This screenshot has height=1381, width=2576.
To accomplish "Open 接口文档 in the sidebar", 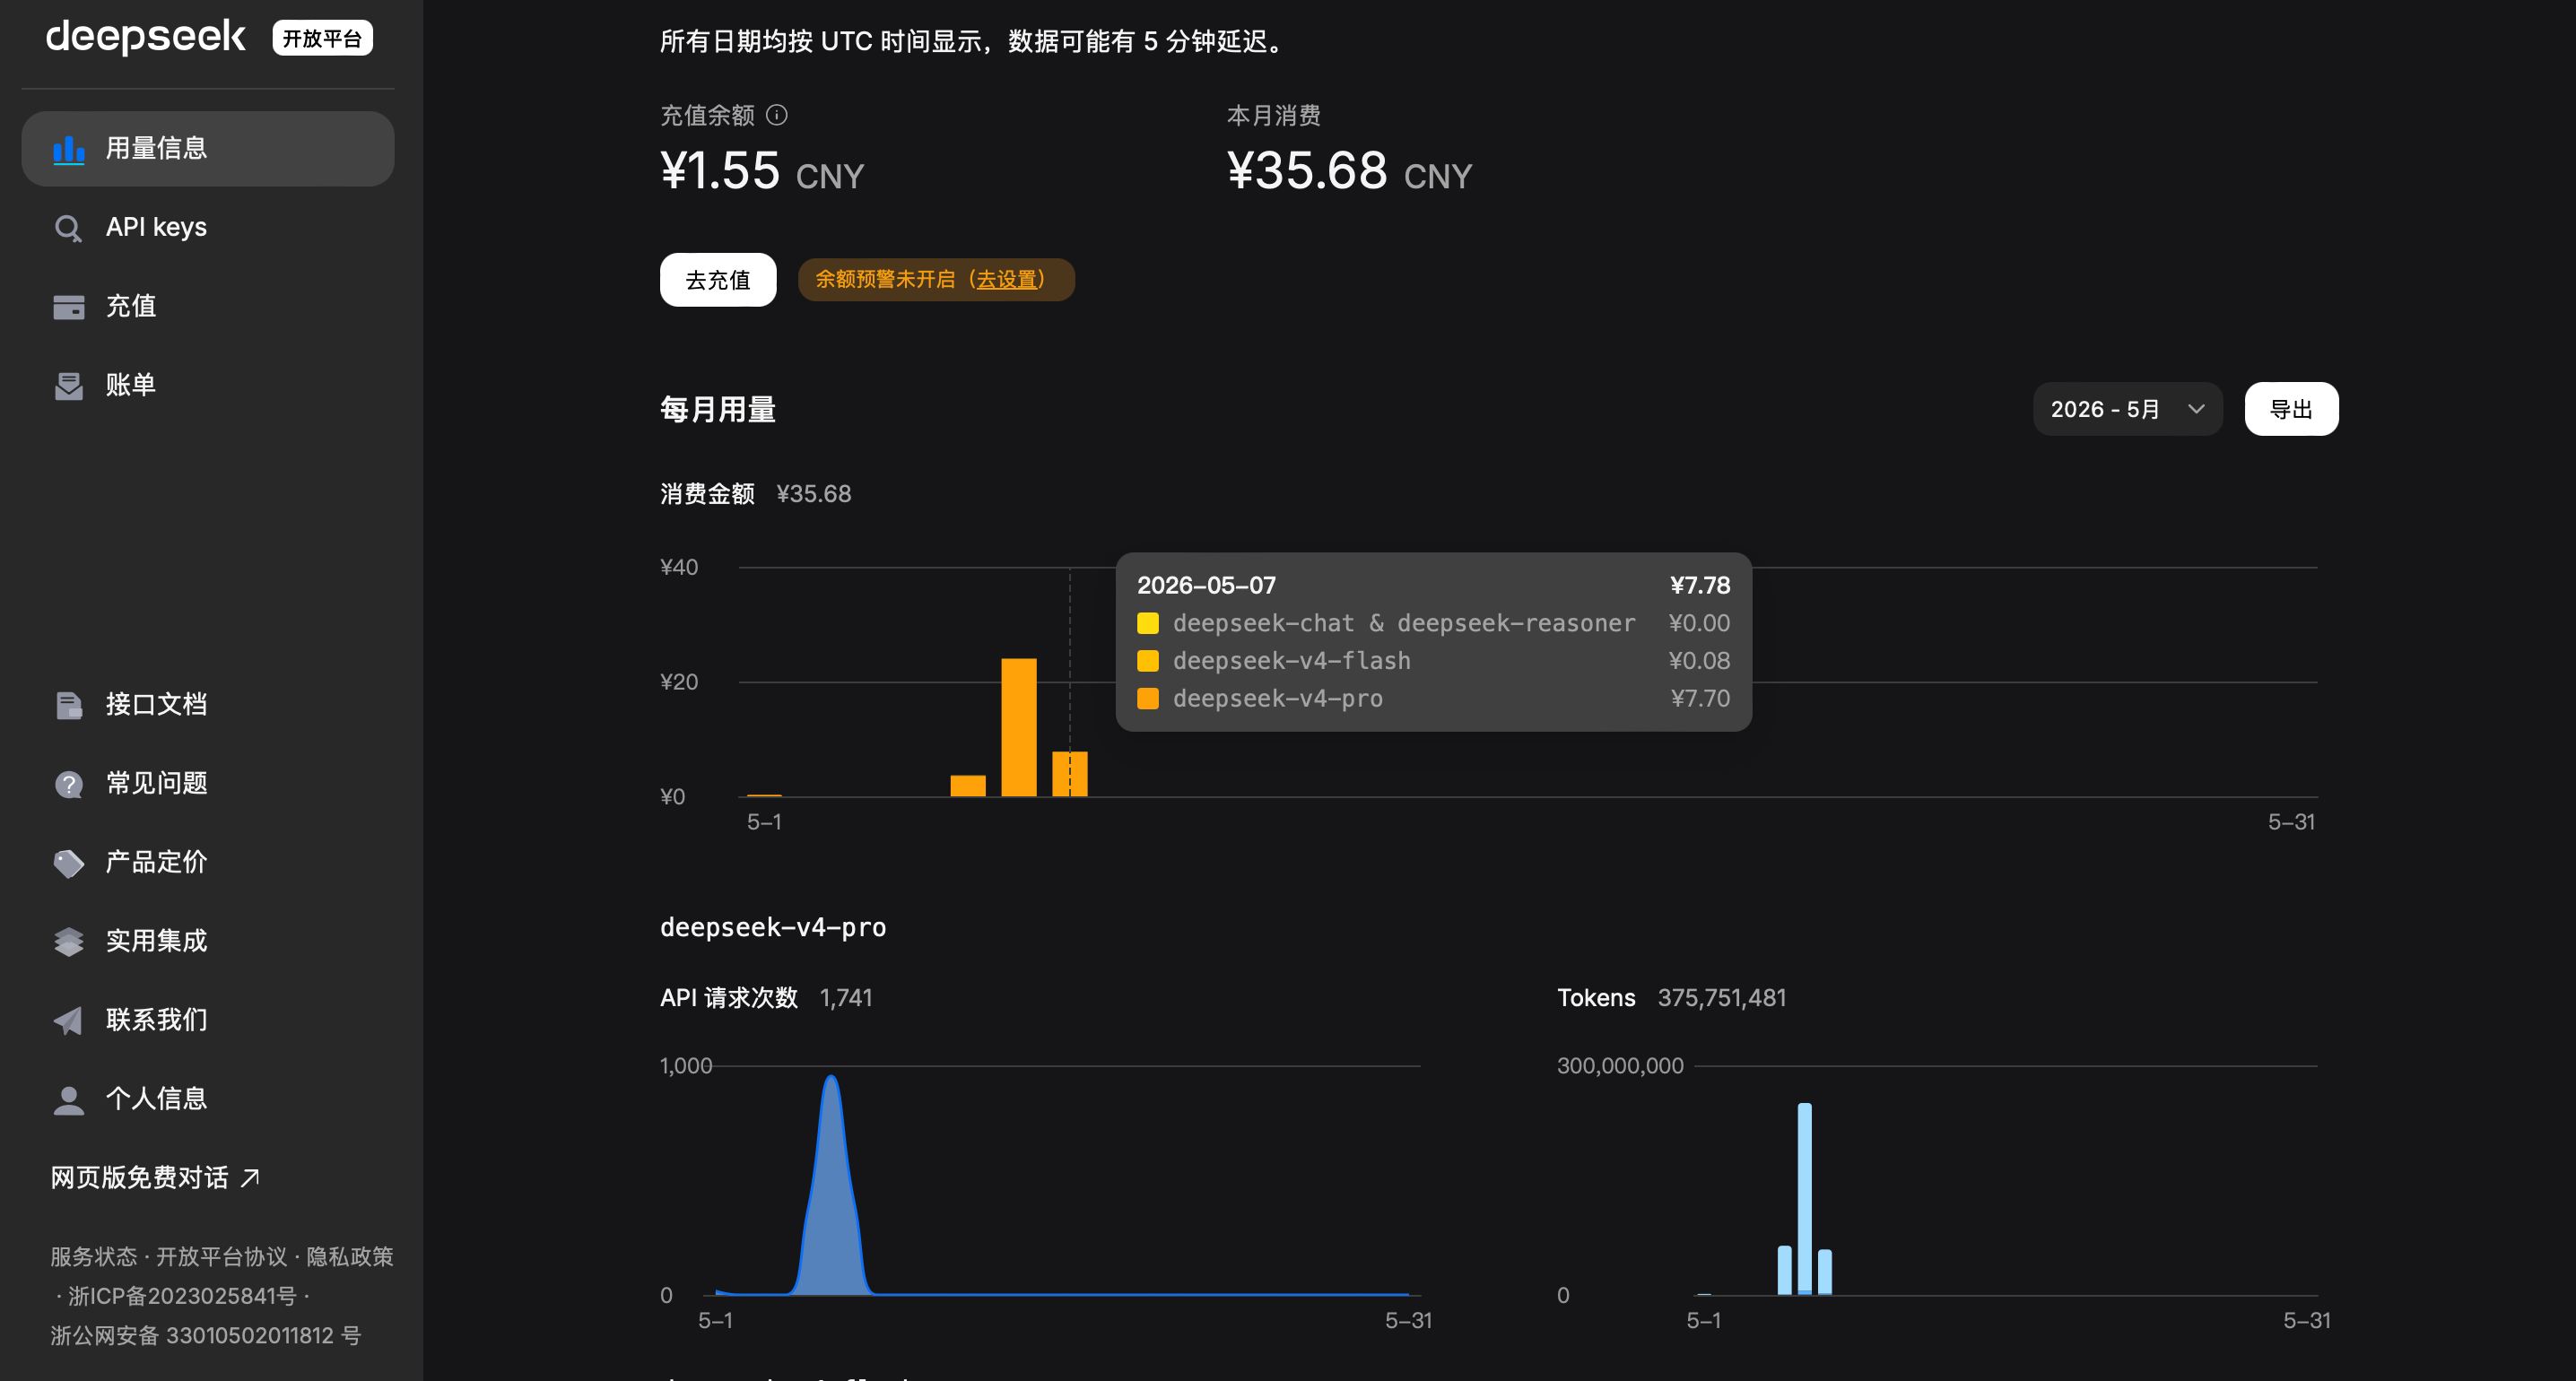I will (208, 705).
